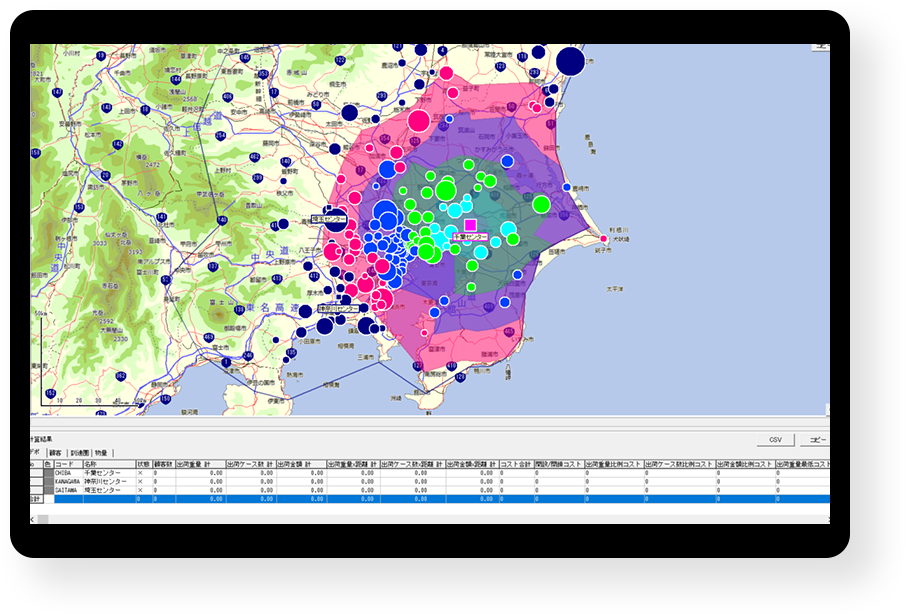The width and height of the screenshot is (906, 614).
Task: Click the 千葉センター text label on the map
Action: [470, 238]
